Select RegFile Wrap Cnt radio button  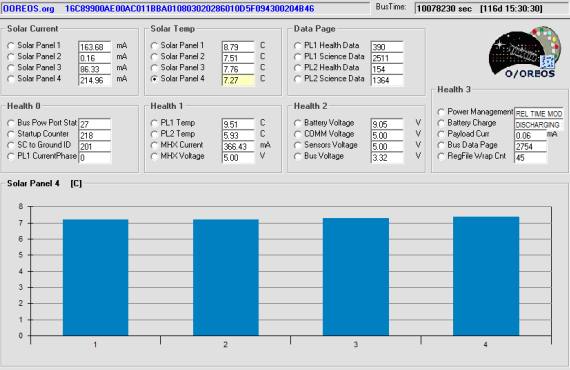point(441,157)
